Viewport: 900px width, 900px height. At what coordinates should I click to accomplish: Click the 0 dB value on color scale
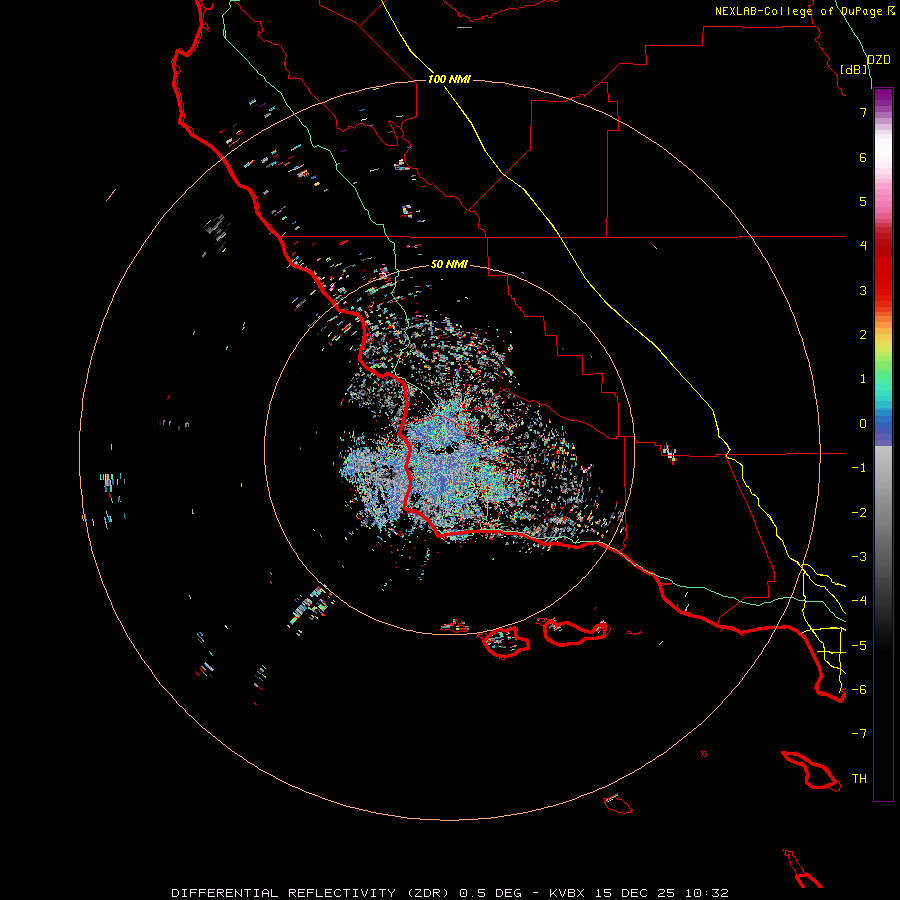point(863,424)
